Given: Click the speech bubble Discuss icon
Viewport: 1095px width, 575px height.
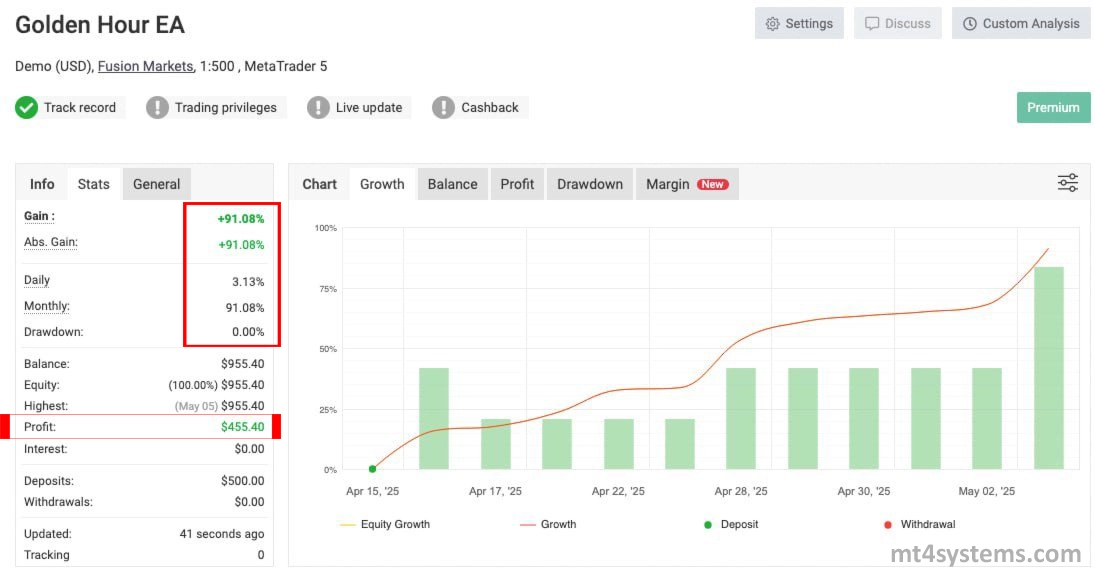Looking at the screenshot, I should [872, 24].
